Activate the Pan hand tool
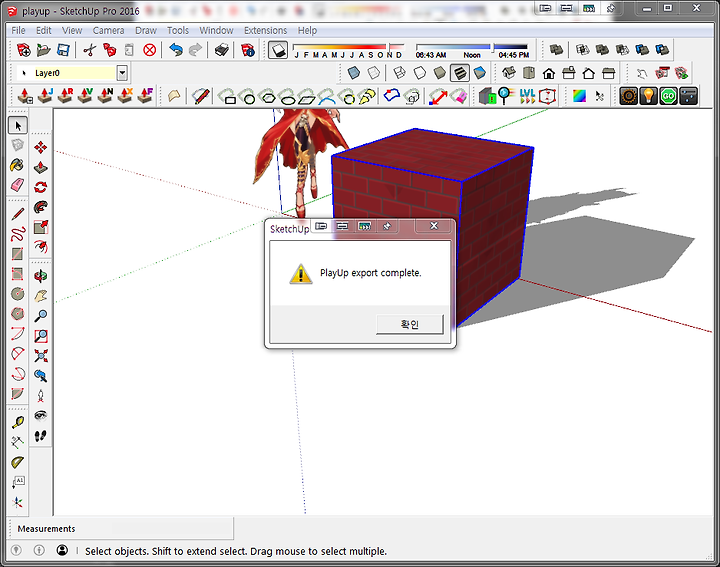Image resolution: width=720 pixels, height=567 pixels. point(41,296)
